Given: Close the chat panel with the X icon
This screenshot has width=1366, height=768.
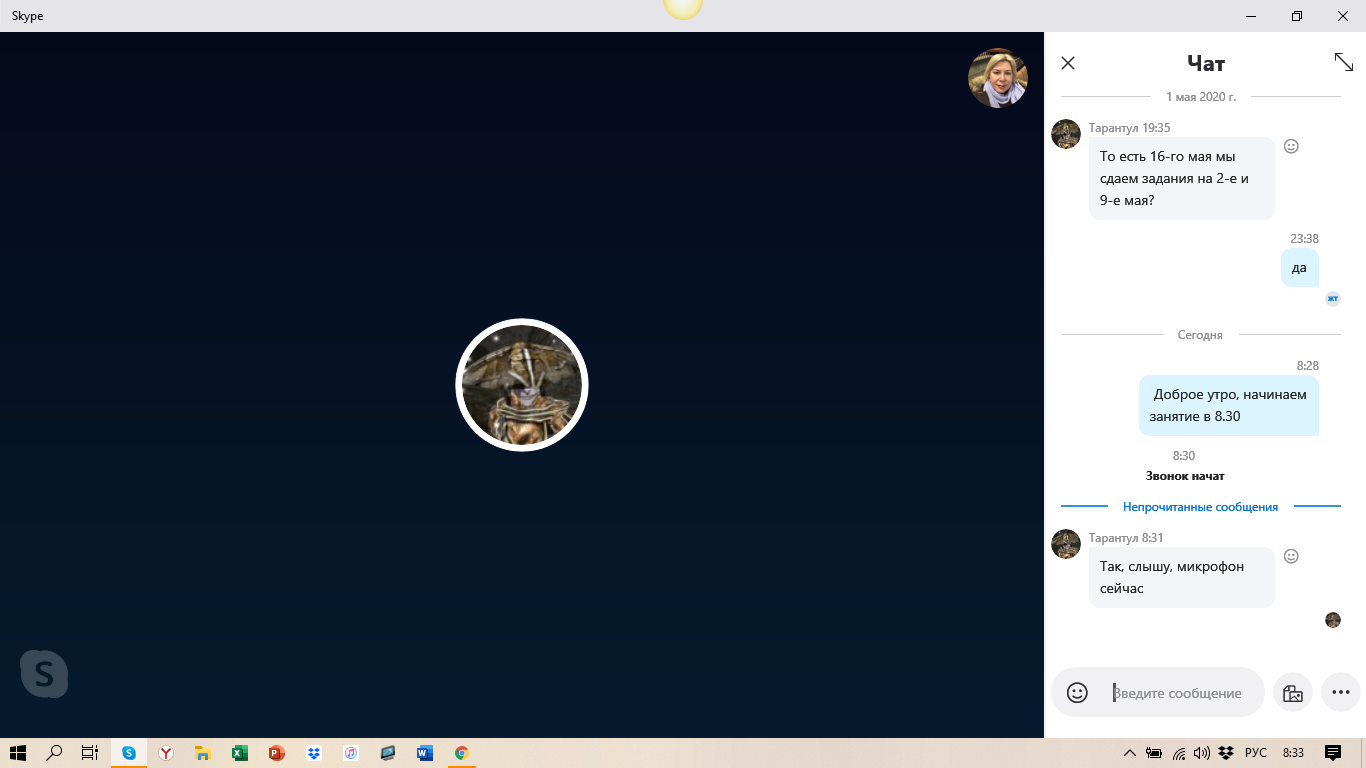Looking at the screenshot, I should coord(1068,63).
